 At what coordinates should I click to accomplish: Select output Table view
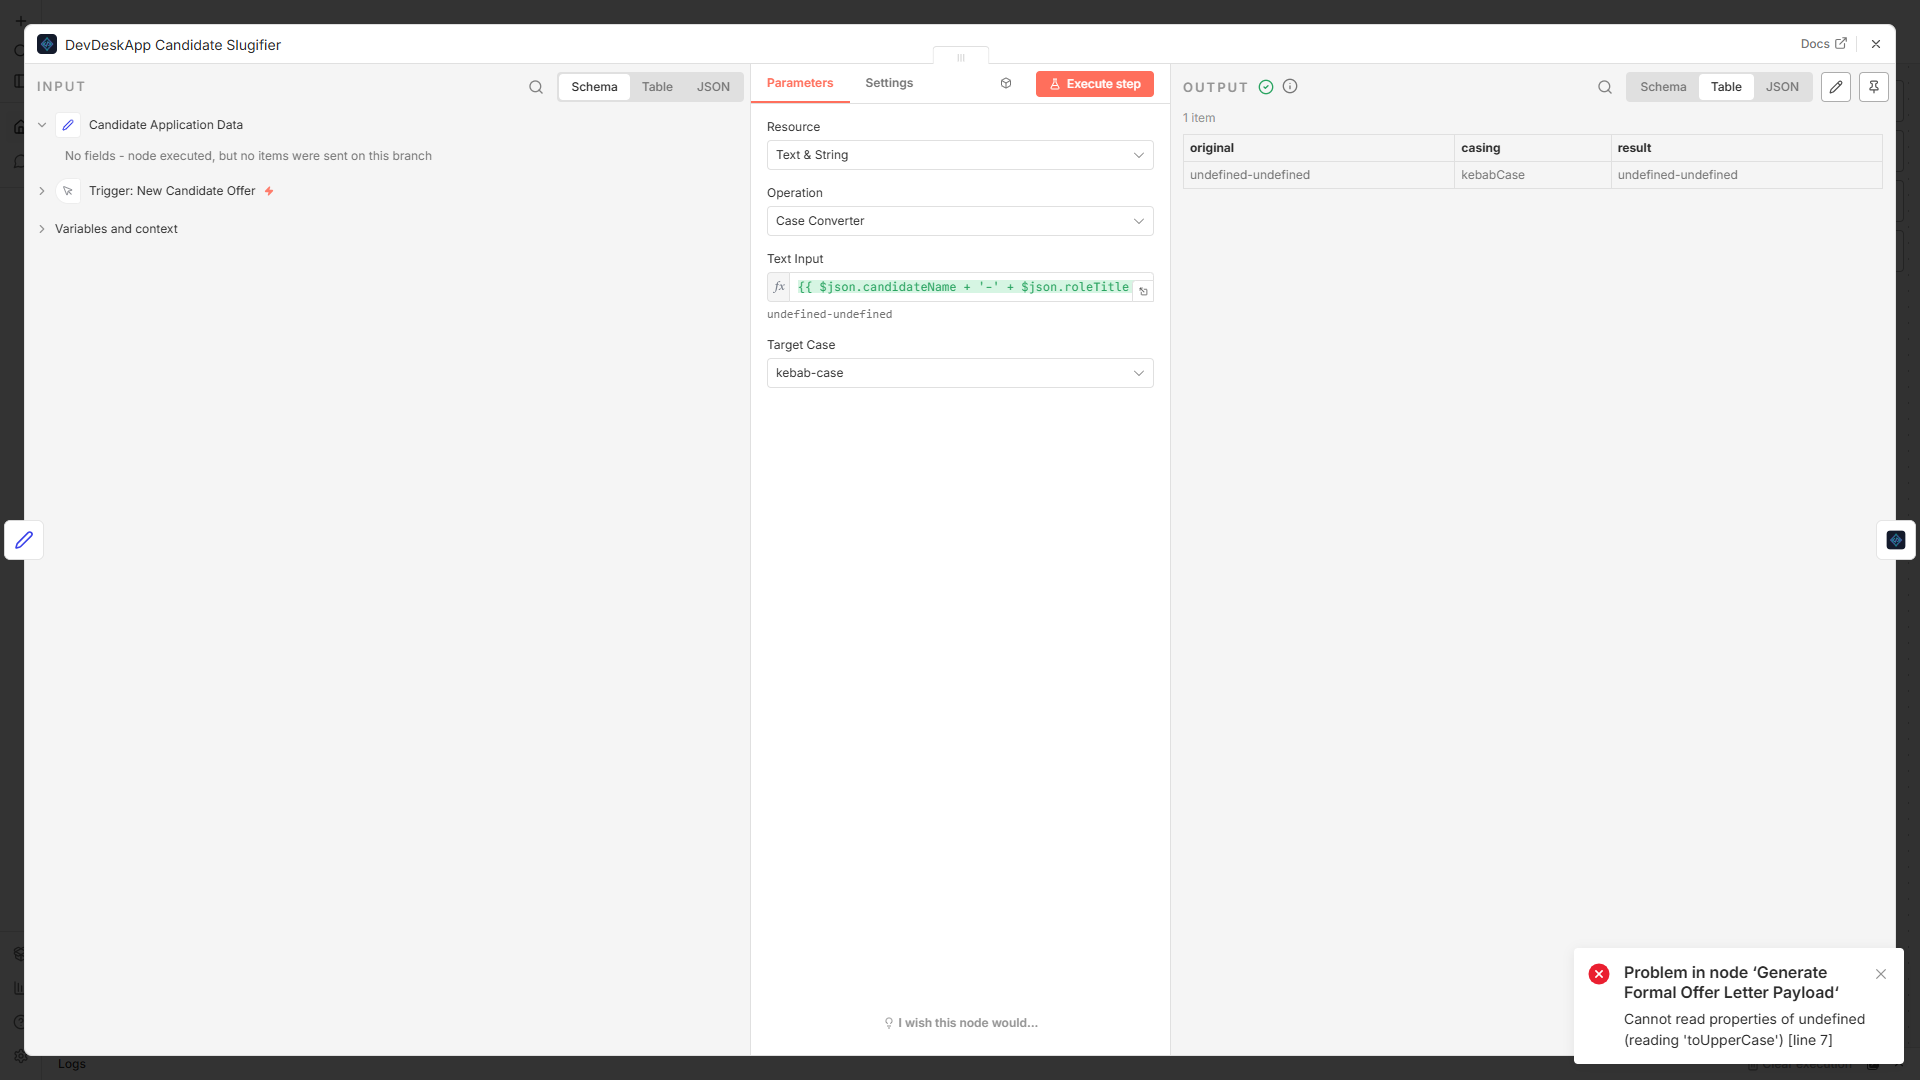pos(1726,87)
